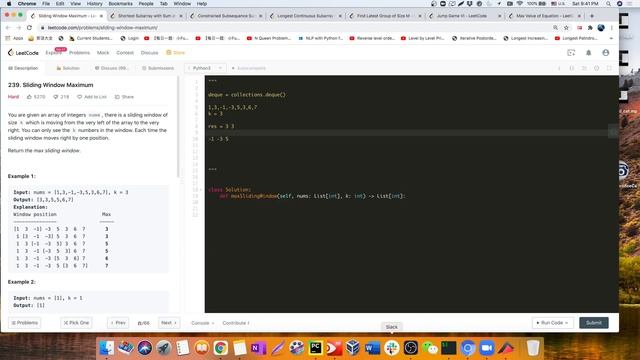This screenshot has width=640, height=360.
Task: Click the editor fullscreen icon
Action: [609, 68]
